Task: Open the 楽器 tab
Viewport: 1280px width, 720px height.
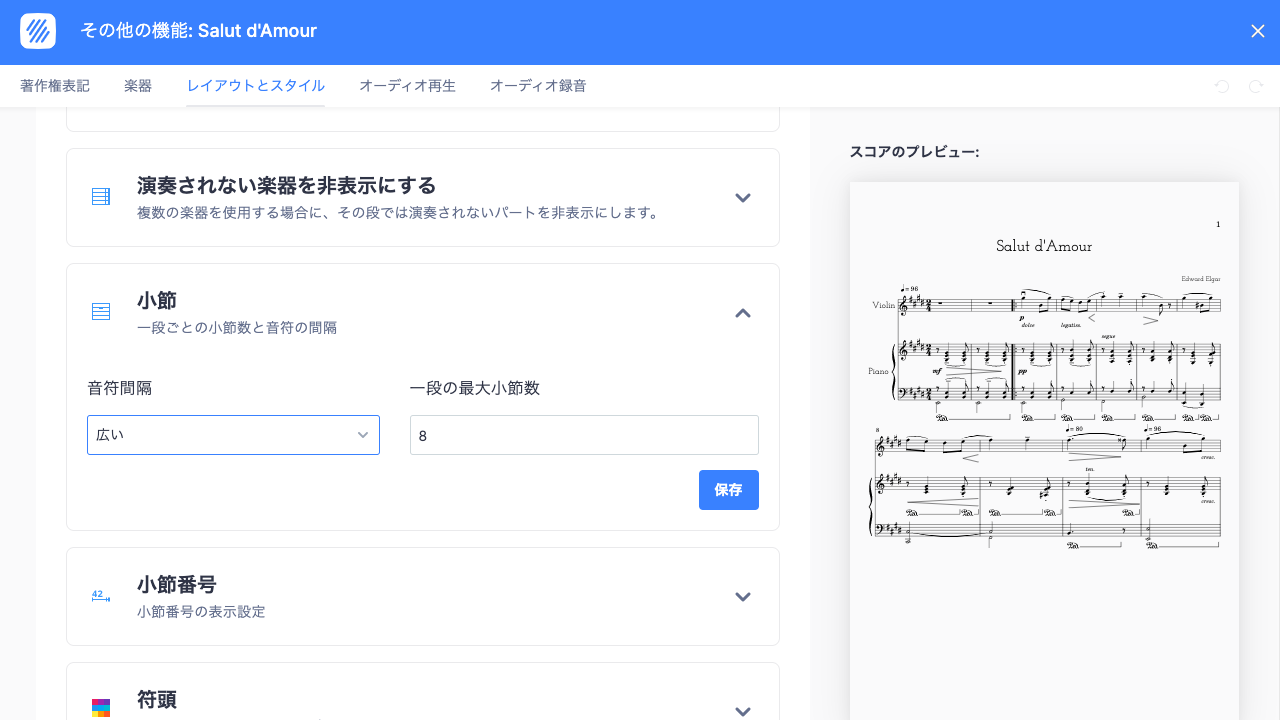Action: point(137,86)
